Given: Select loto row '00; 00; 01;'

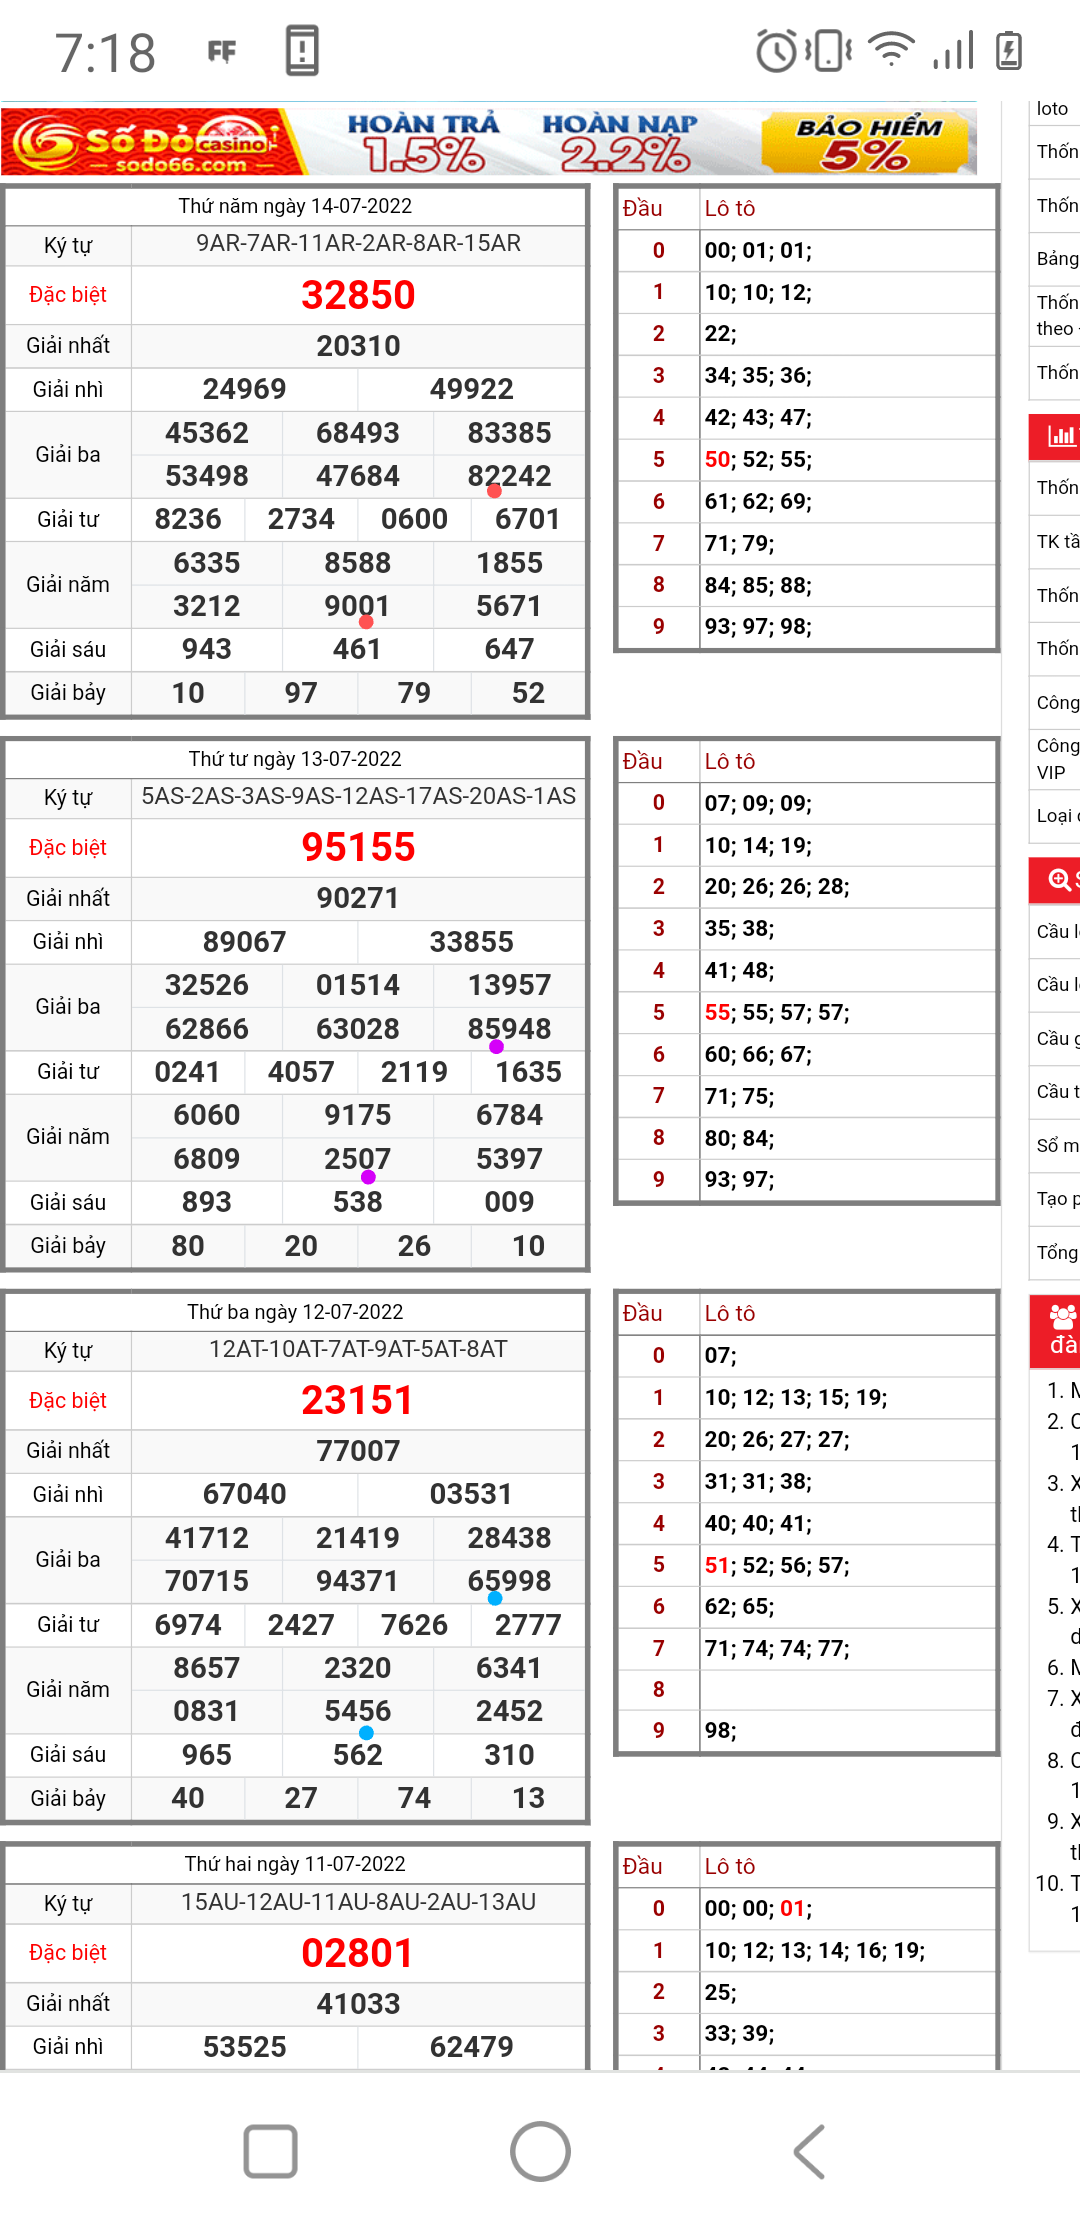Looking at the screenshot, I should 759,1909.
